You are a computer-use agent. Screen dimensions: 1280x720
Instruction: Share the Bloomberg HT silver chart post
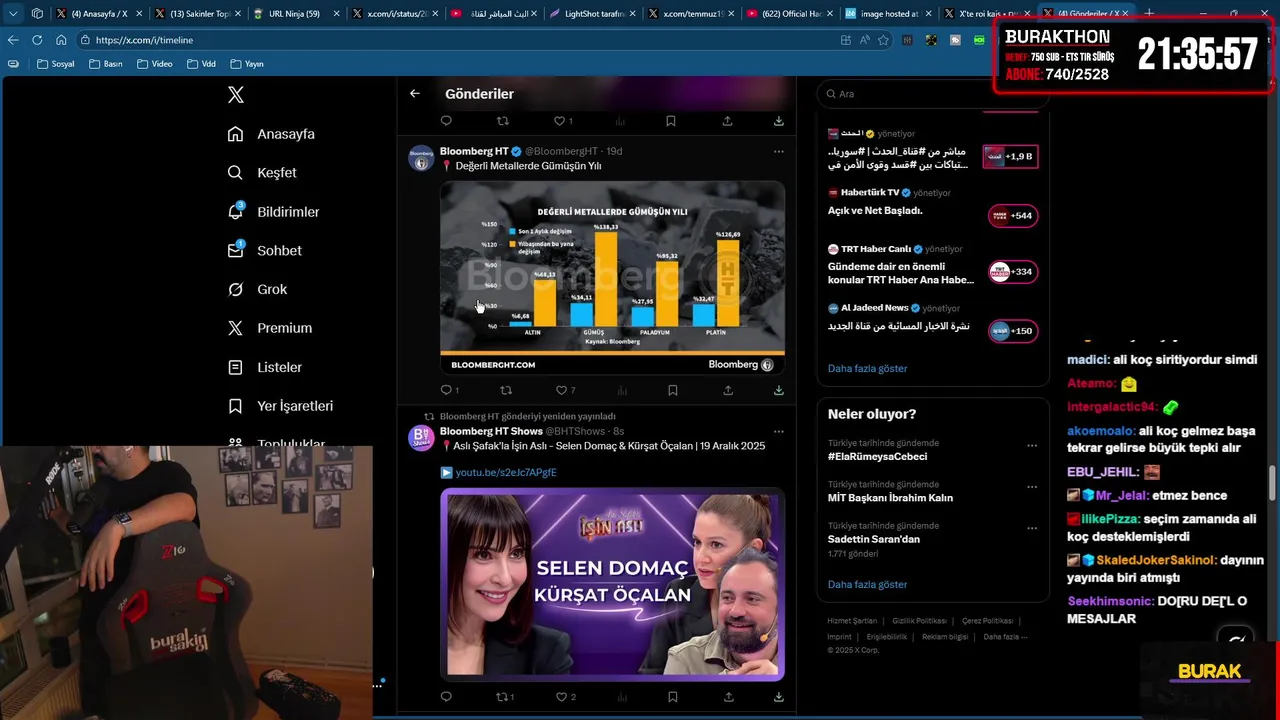click(x=728, y=390)
